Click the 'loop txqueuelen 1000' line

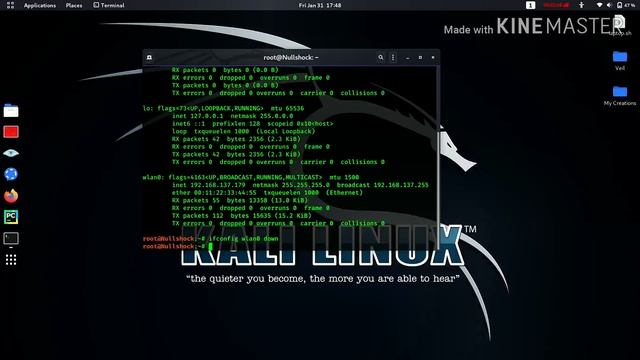(x=243, y=131)
